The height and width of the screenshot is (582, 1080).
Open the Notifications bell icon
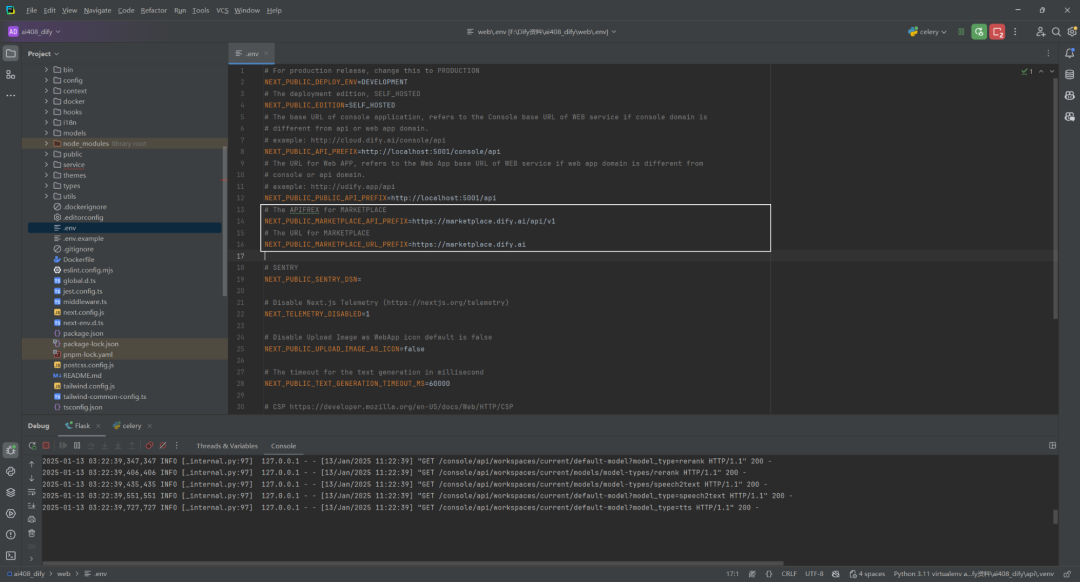coord(1070,53)
